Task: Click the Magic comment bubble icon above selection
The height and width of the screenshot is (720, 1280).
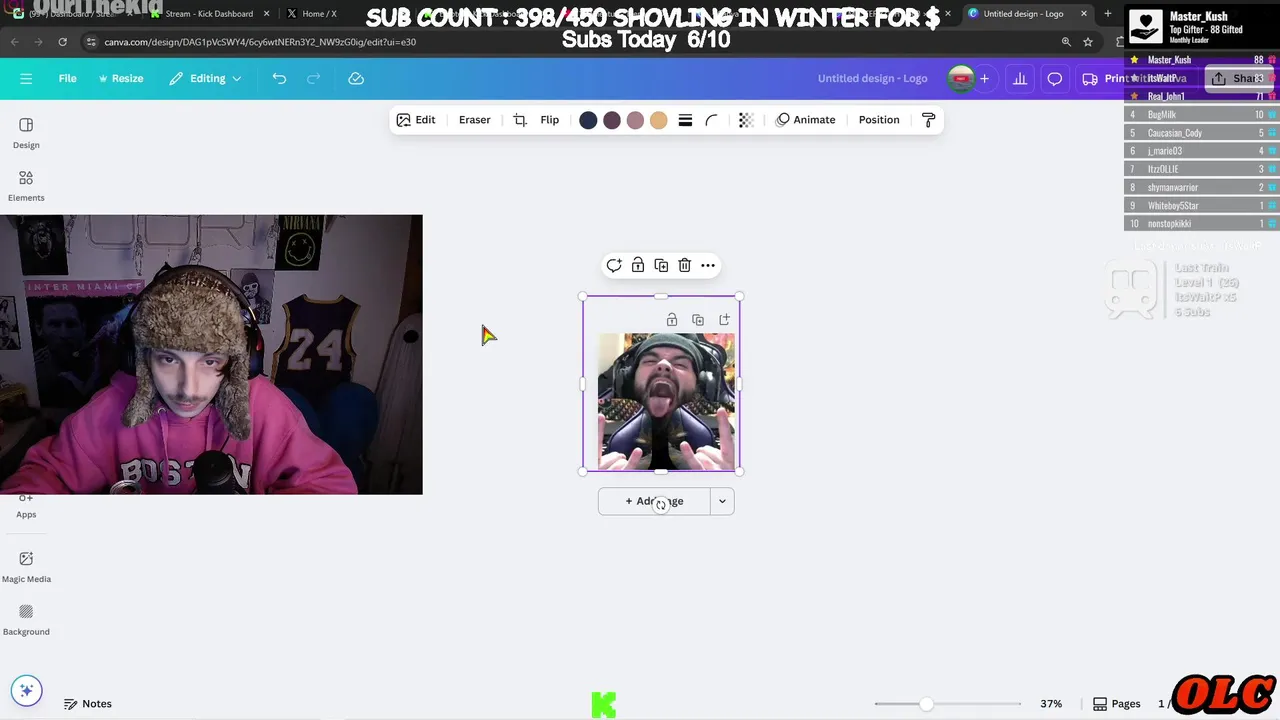Action: 614,265
